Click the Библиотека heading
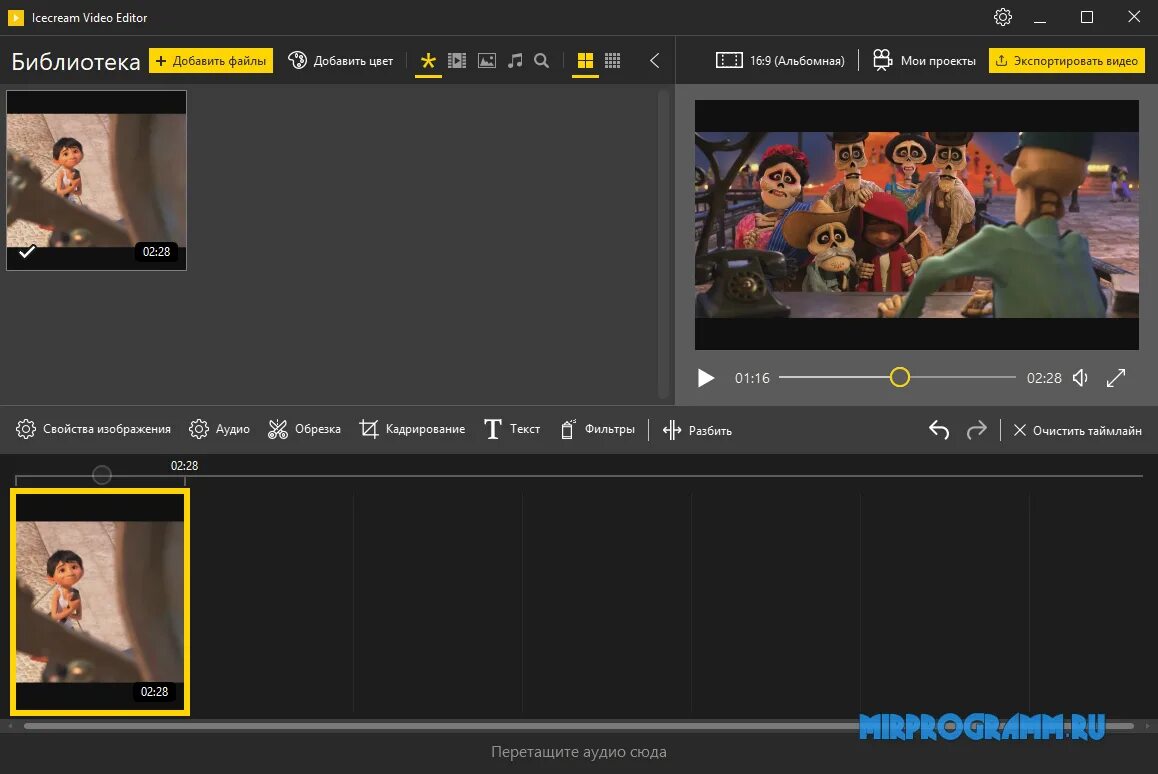This screenshot has height=774, width=1158. 76,61
